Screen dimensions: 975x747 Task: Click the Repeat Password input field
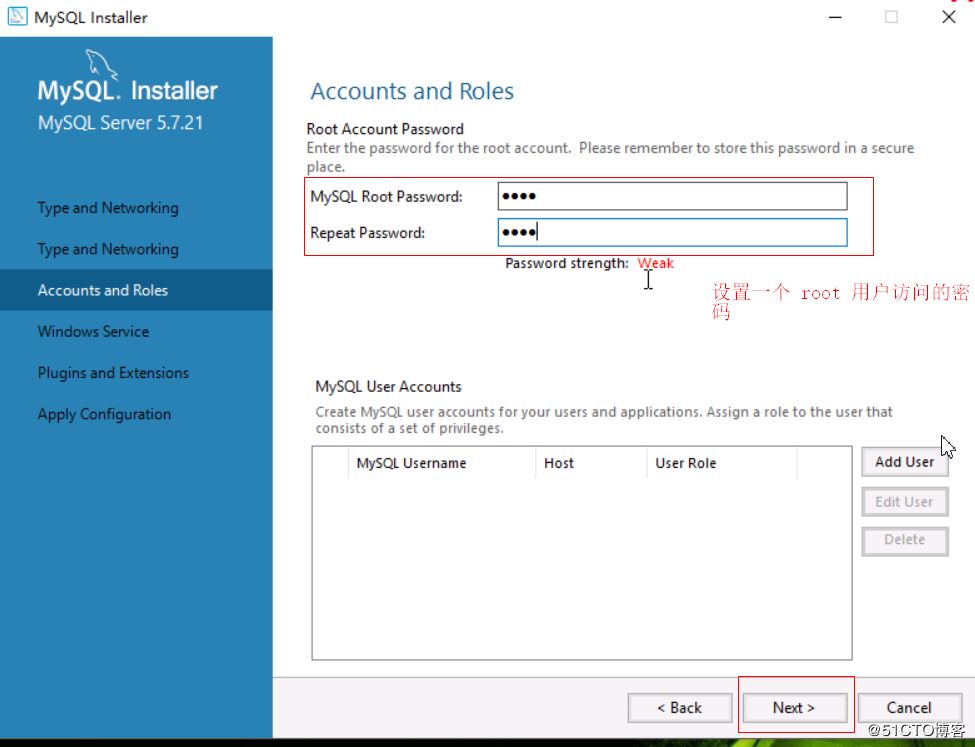(670, 231)
